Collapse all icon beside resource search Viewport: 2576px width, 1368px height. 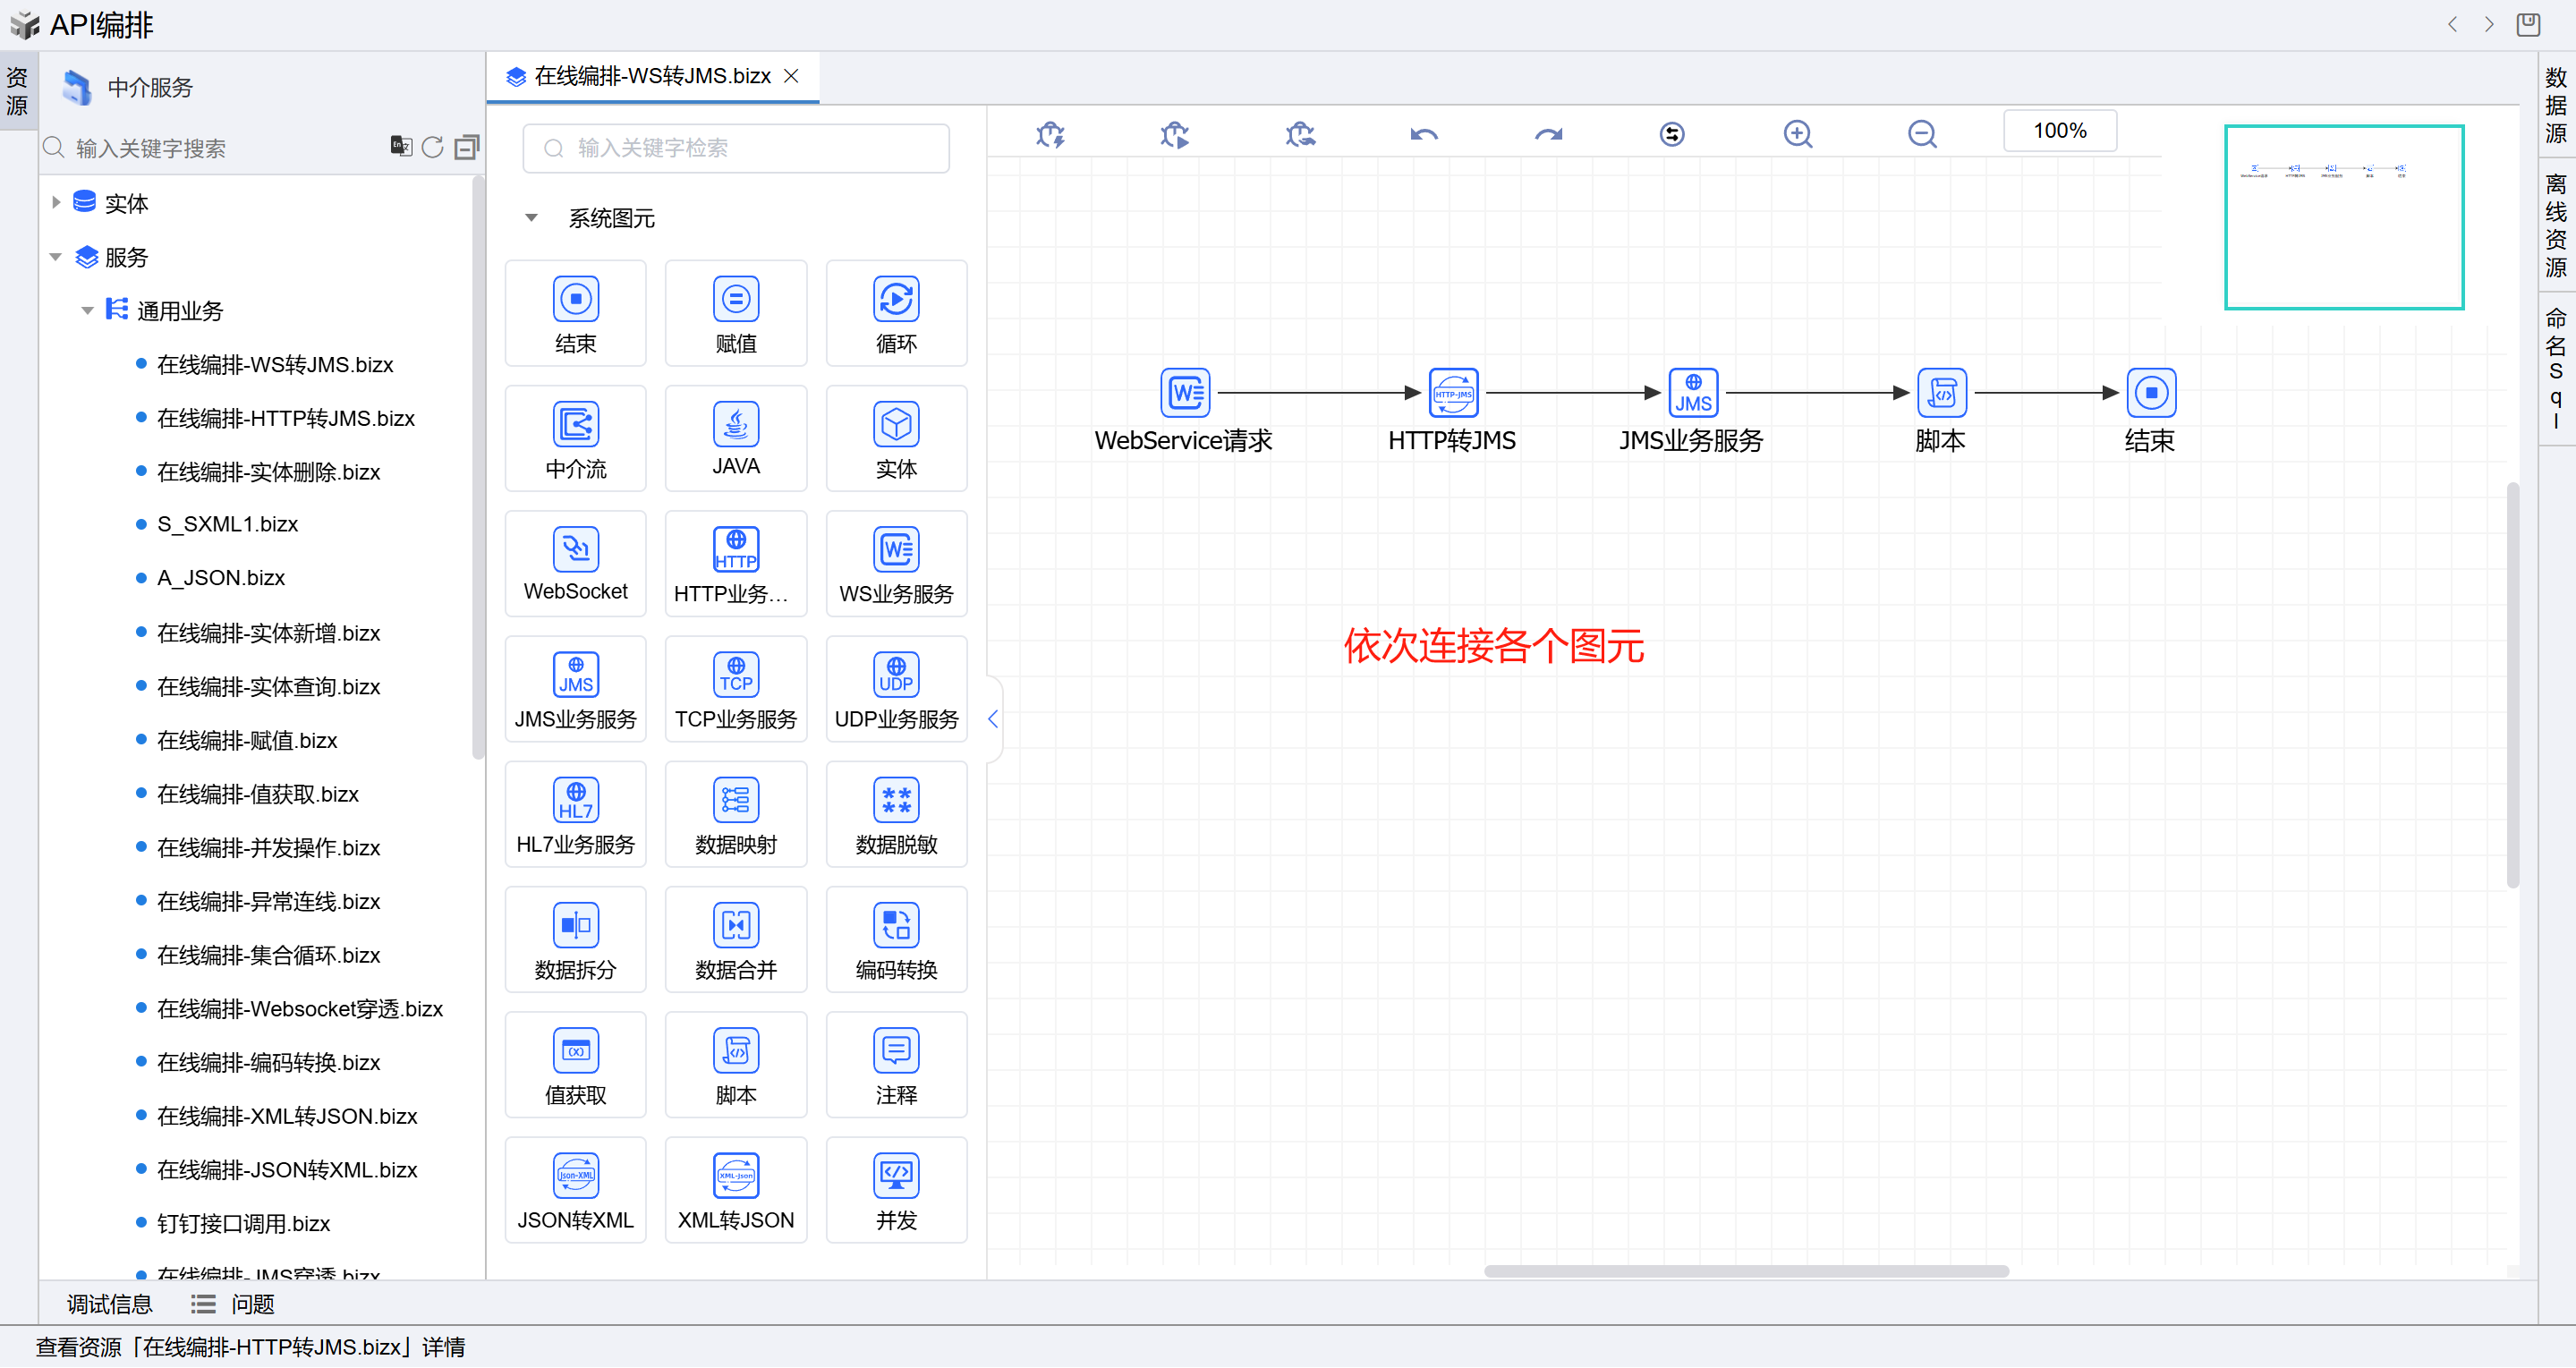[466, 148]
